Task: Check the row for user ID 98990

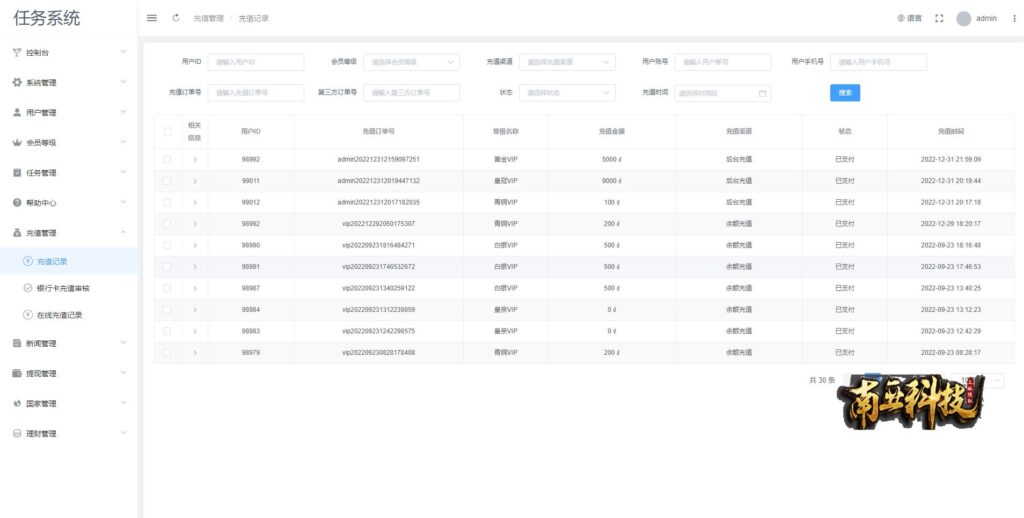Action: pos(167,245)
